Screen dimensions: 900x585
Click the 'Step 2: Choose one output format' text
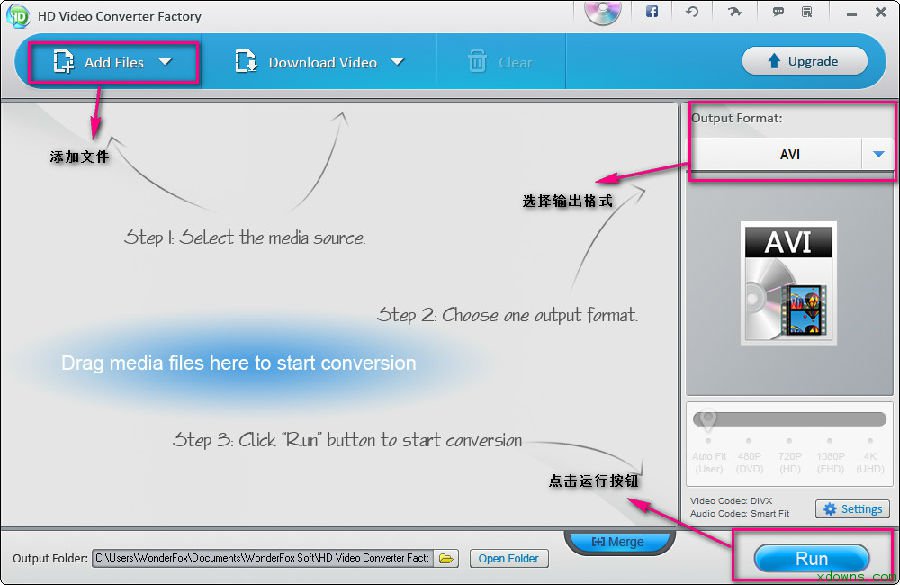click(x=507, y=315)
